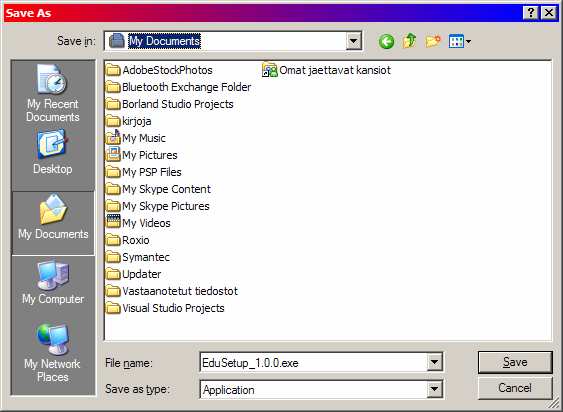The height and width of the screenshot is (412, 563).
Task: Select the Borland Studio Projects folder
Action: tap(170, 104)
